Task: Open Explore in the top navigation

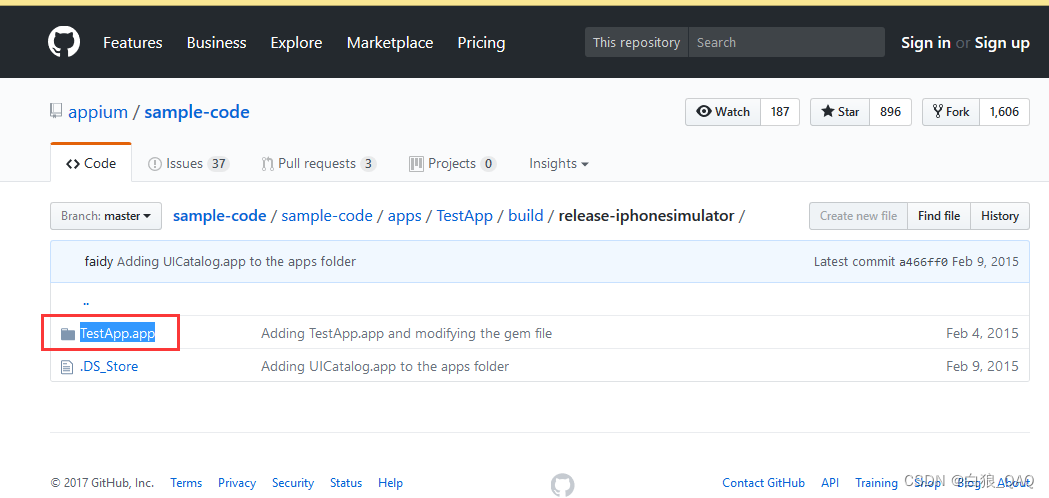Action: (x=296, y=43)
